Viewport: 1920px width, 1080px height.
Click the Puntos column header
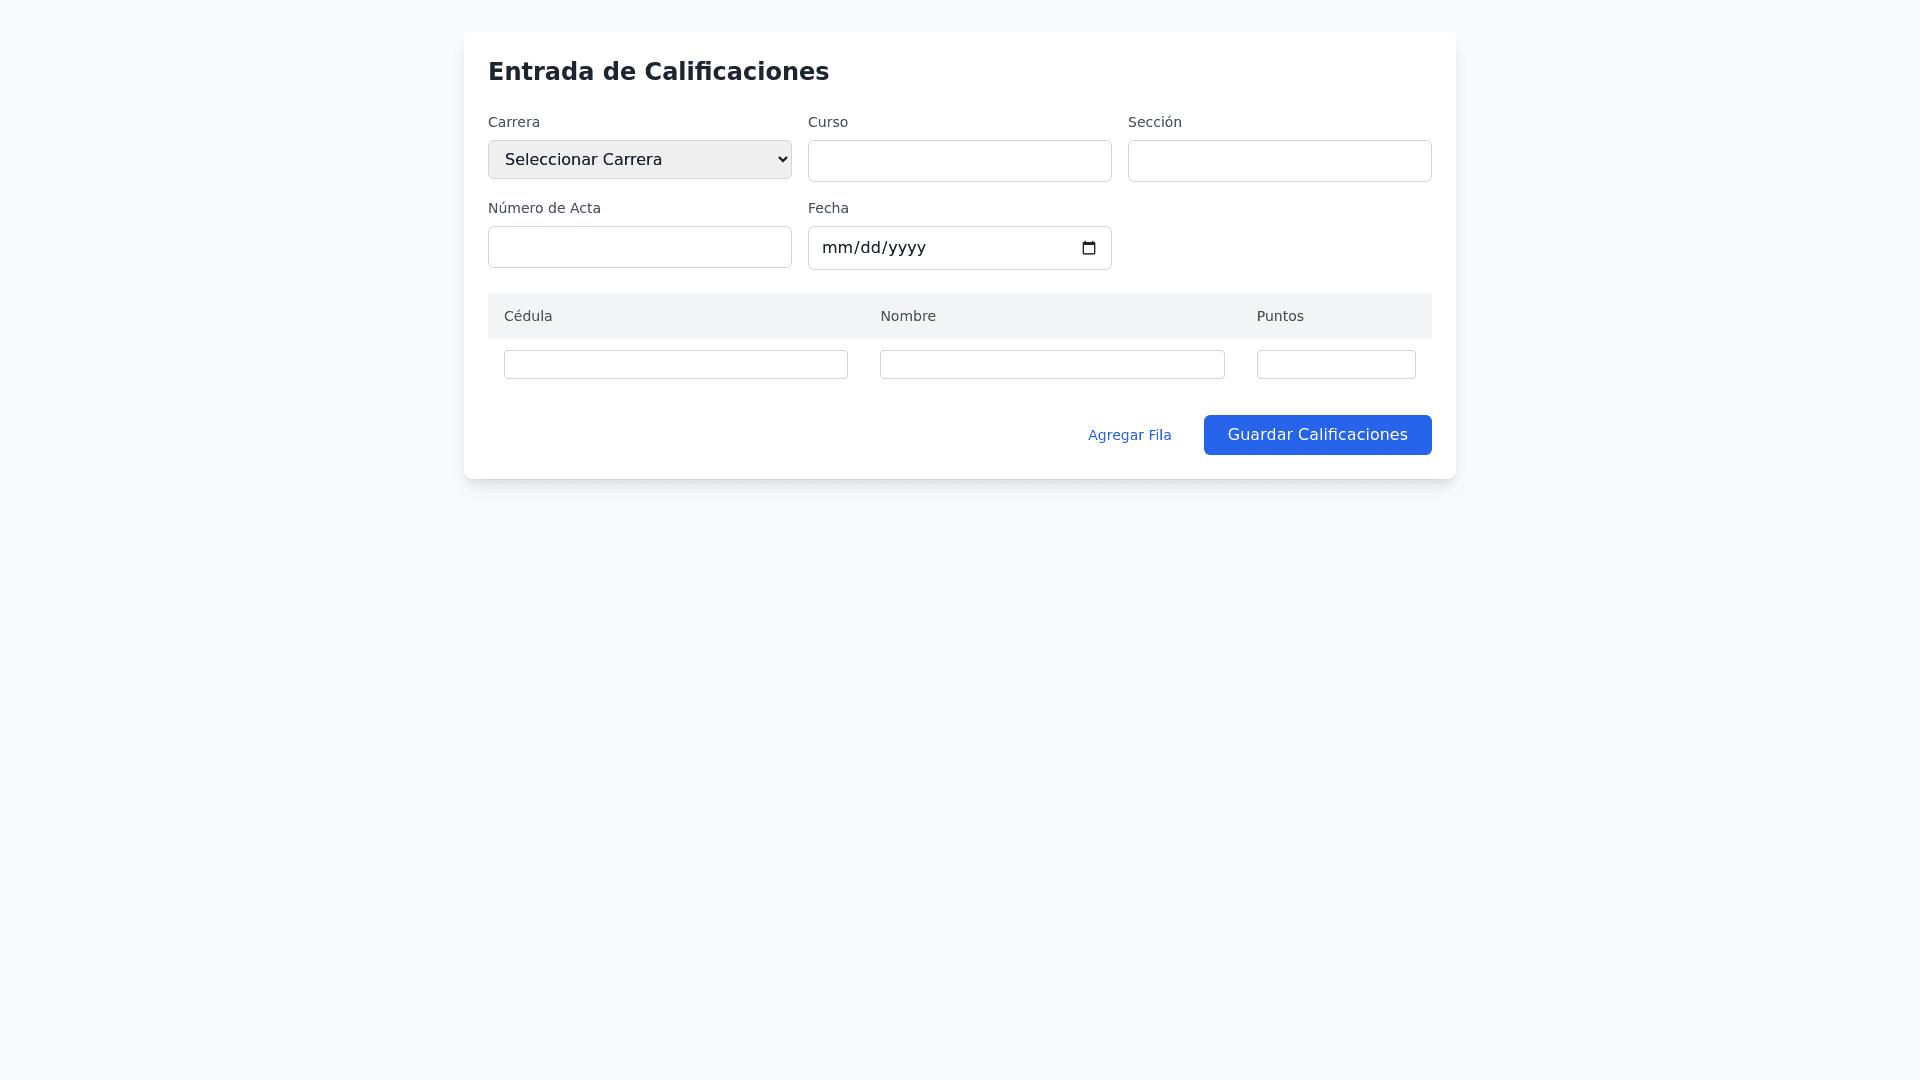1280,316
